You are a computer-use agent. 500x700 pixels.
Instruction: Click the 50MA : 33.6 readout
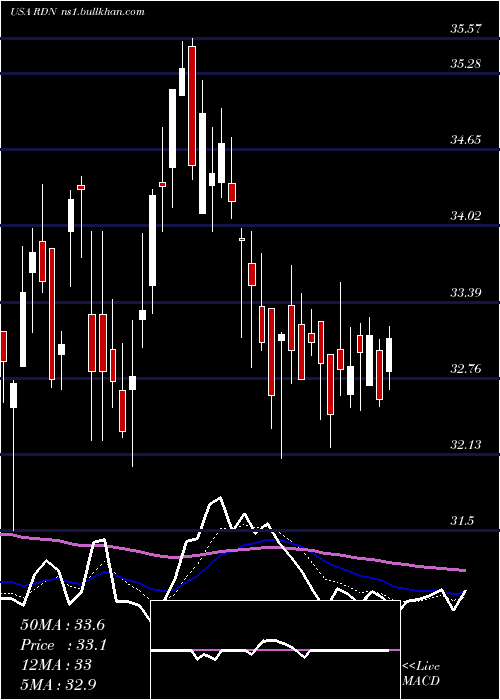click(62, 625)
